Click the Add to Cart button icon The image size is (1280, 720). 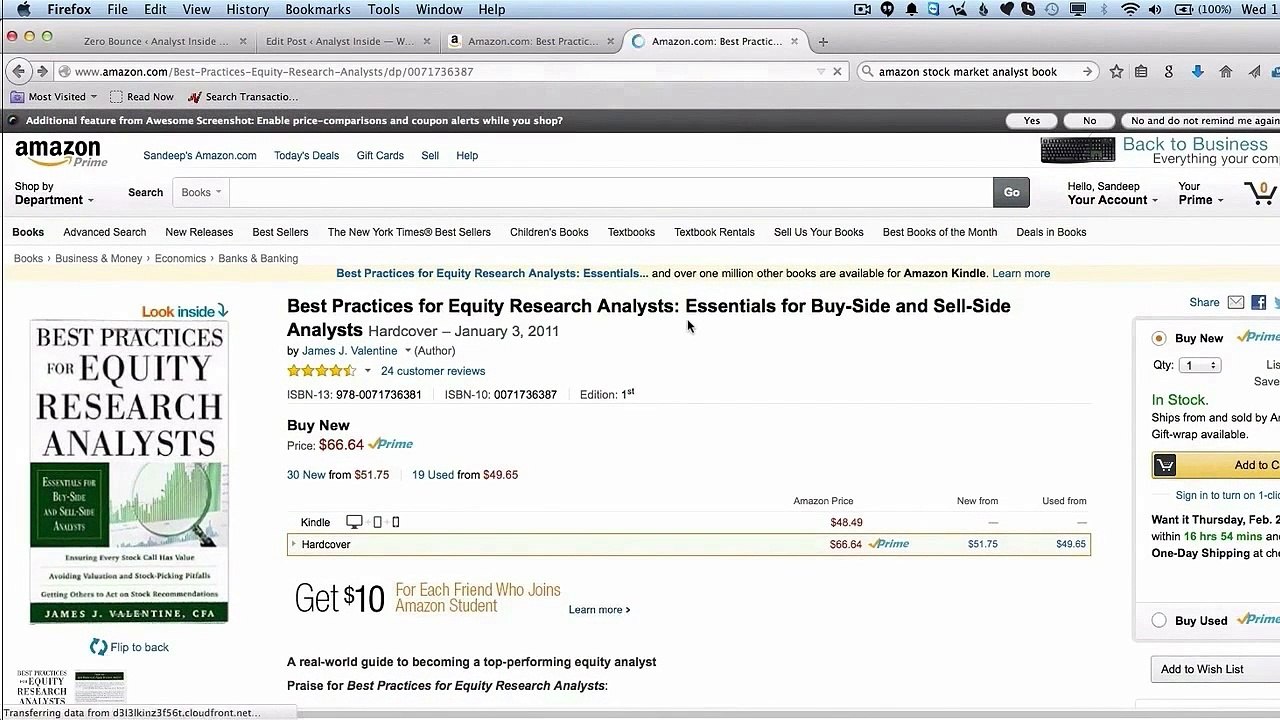pos(1164,465)
